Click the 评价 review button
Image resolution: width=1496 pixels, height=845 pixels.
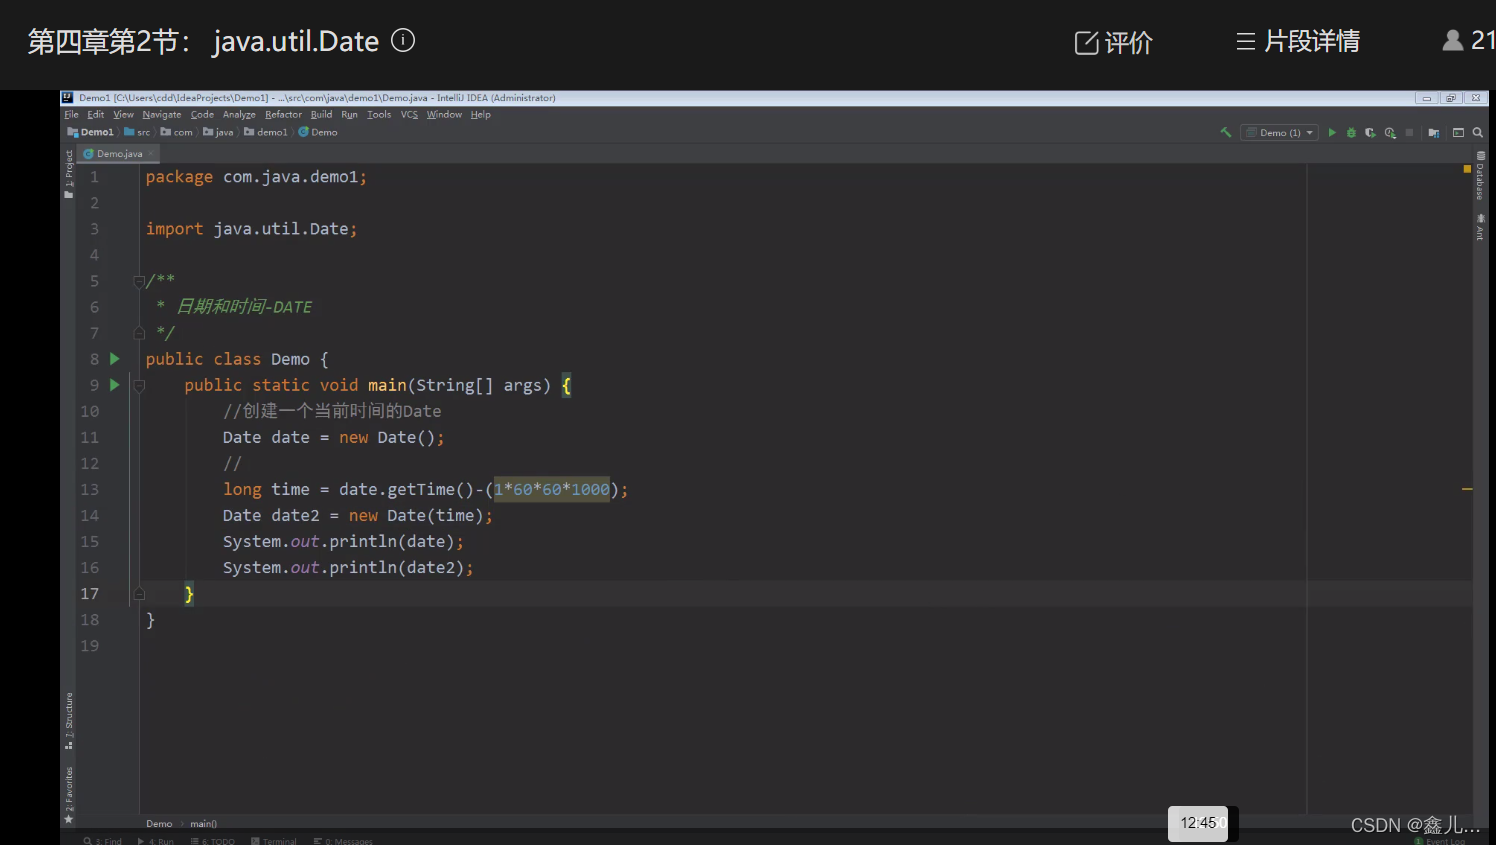(x=1114, y=42)
